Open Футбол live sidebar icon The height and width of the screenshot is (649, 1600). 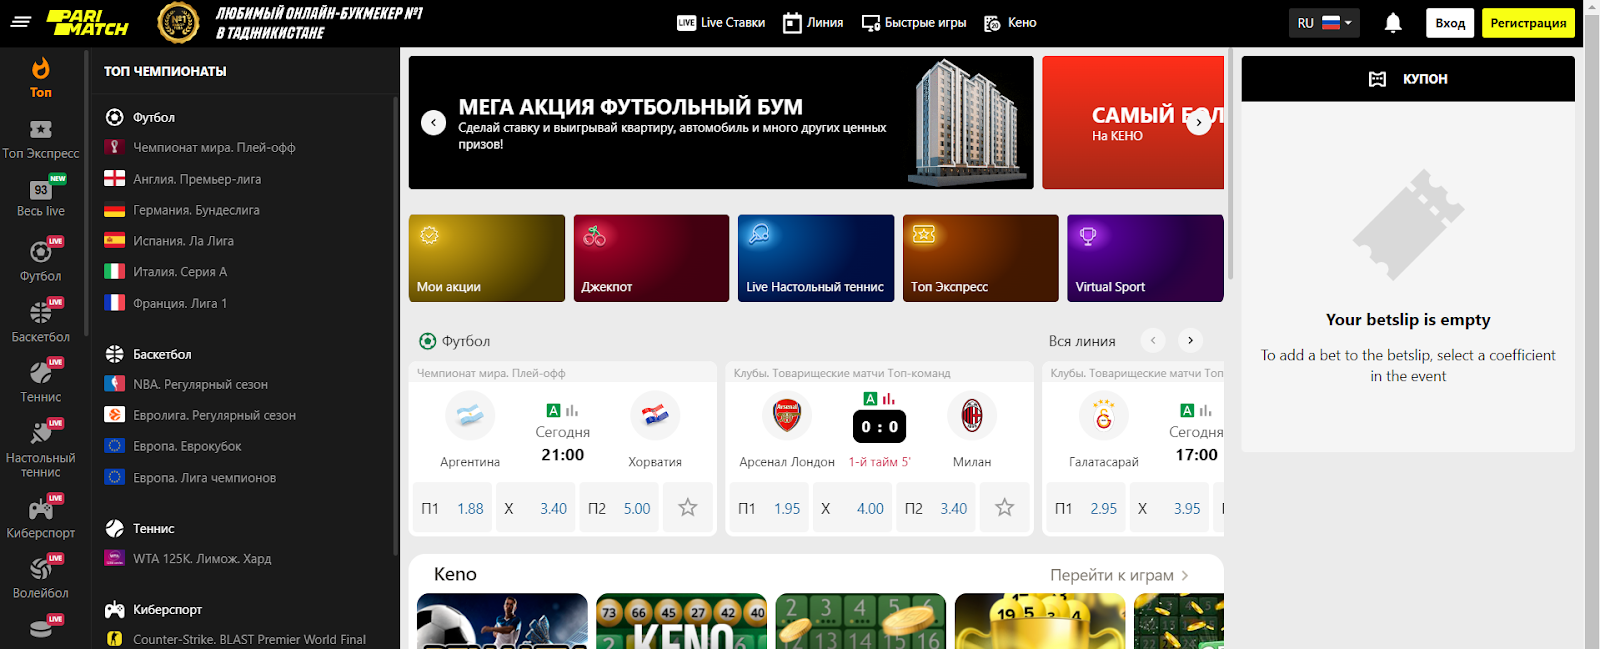tap(41, 251)
